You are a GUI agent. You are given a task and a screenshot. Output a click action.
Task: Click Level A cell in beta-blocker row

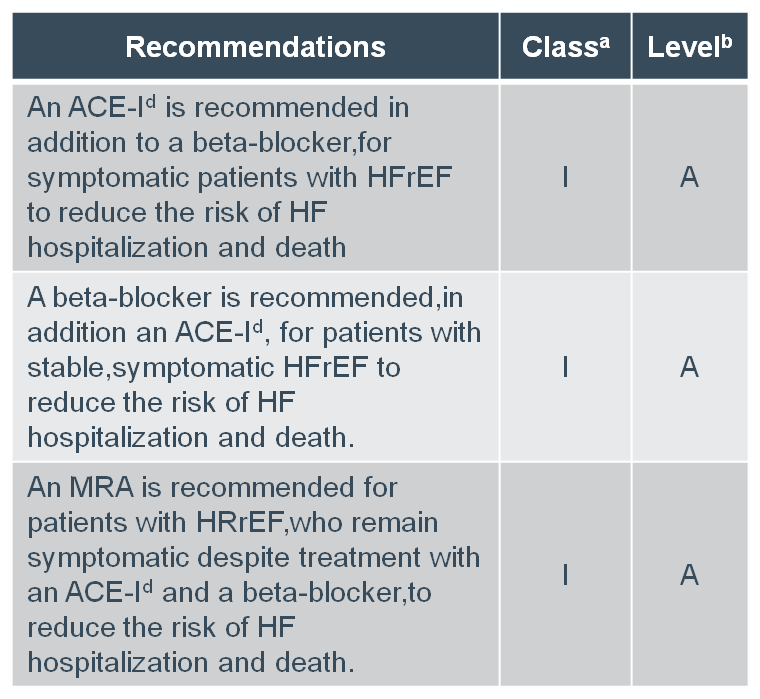click(x=689, y=367)
